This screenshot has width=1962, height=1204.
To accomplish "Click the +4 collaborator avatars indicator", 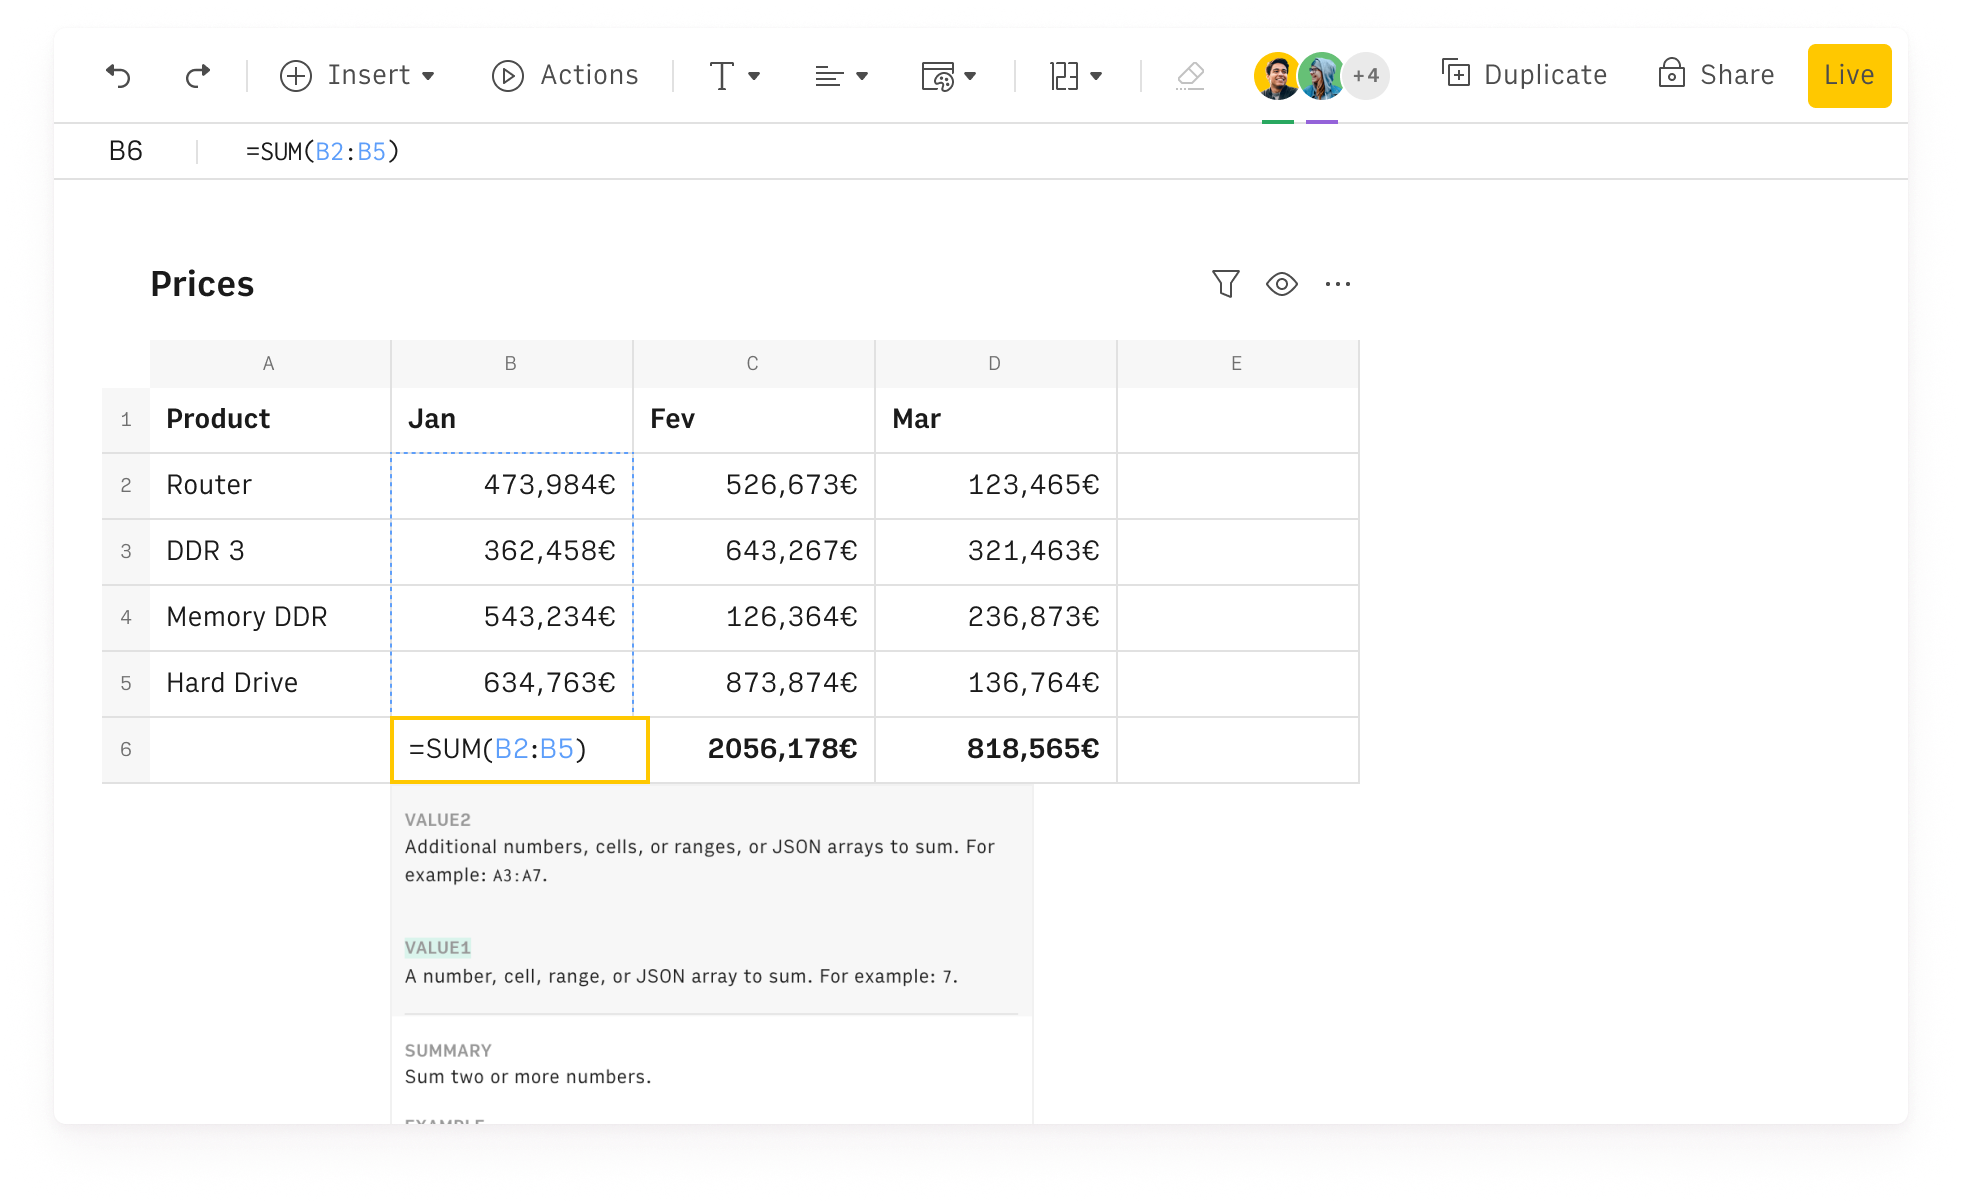I will 1366,75.
